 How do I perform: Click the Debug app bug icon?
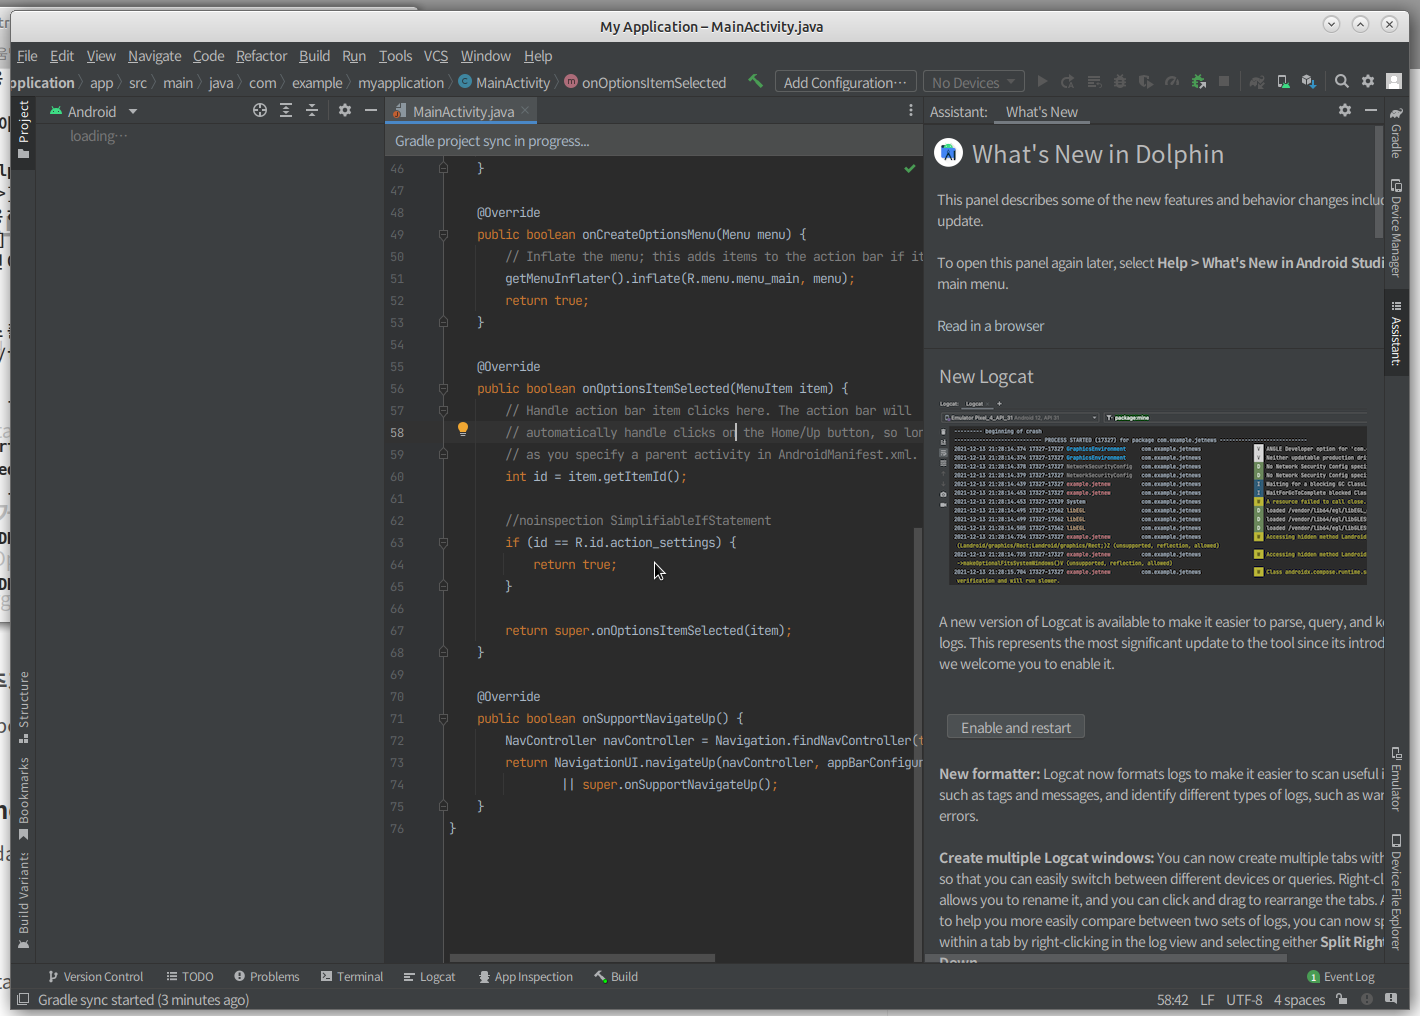tap(1120, 82)
